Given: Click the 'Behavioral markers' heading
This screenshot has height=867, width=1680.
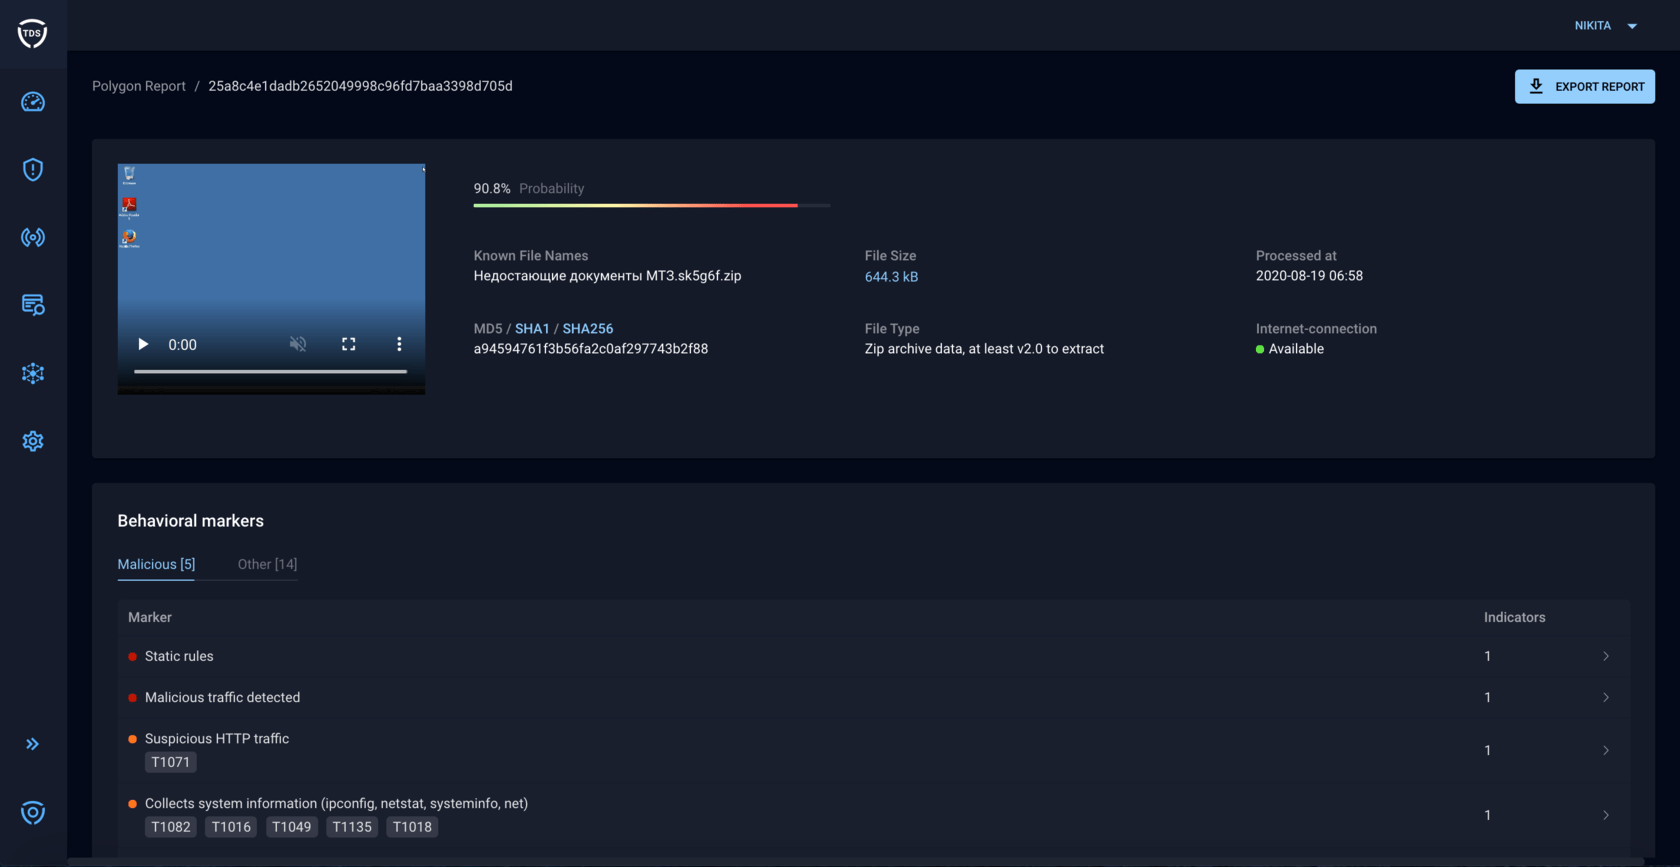Looking at the screenshot, I should pos(191,521).
